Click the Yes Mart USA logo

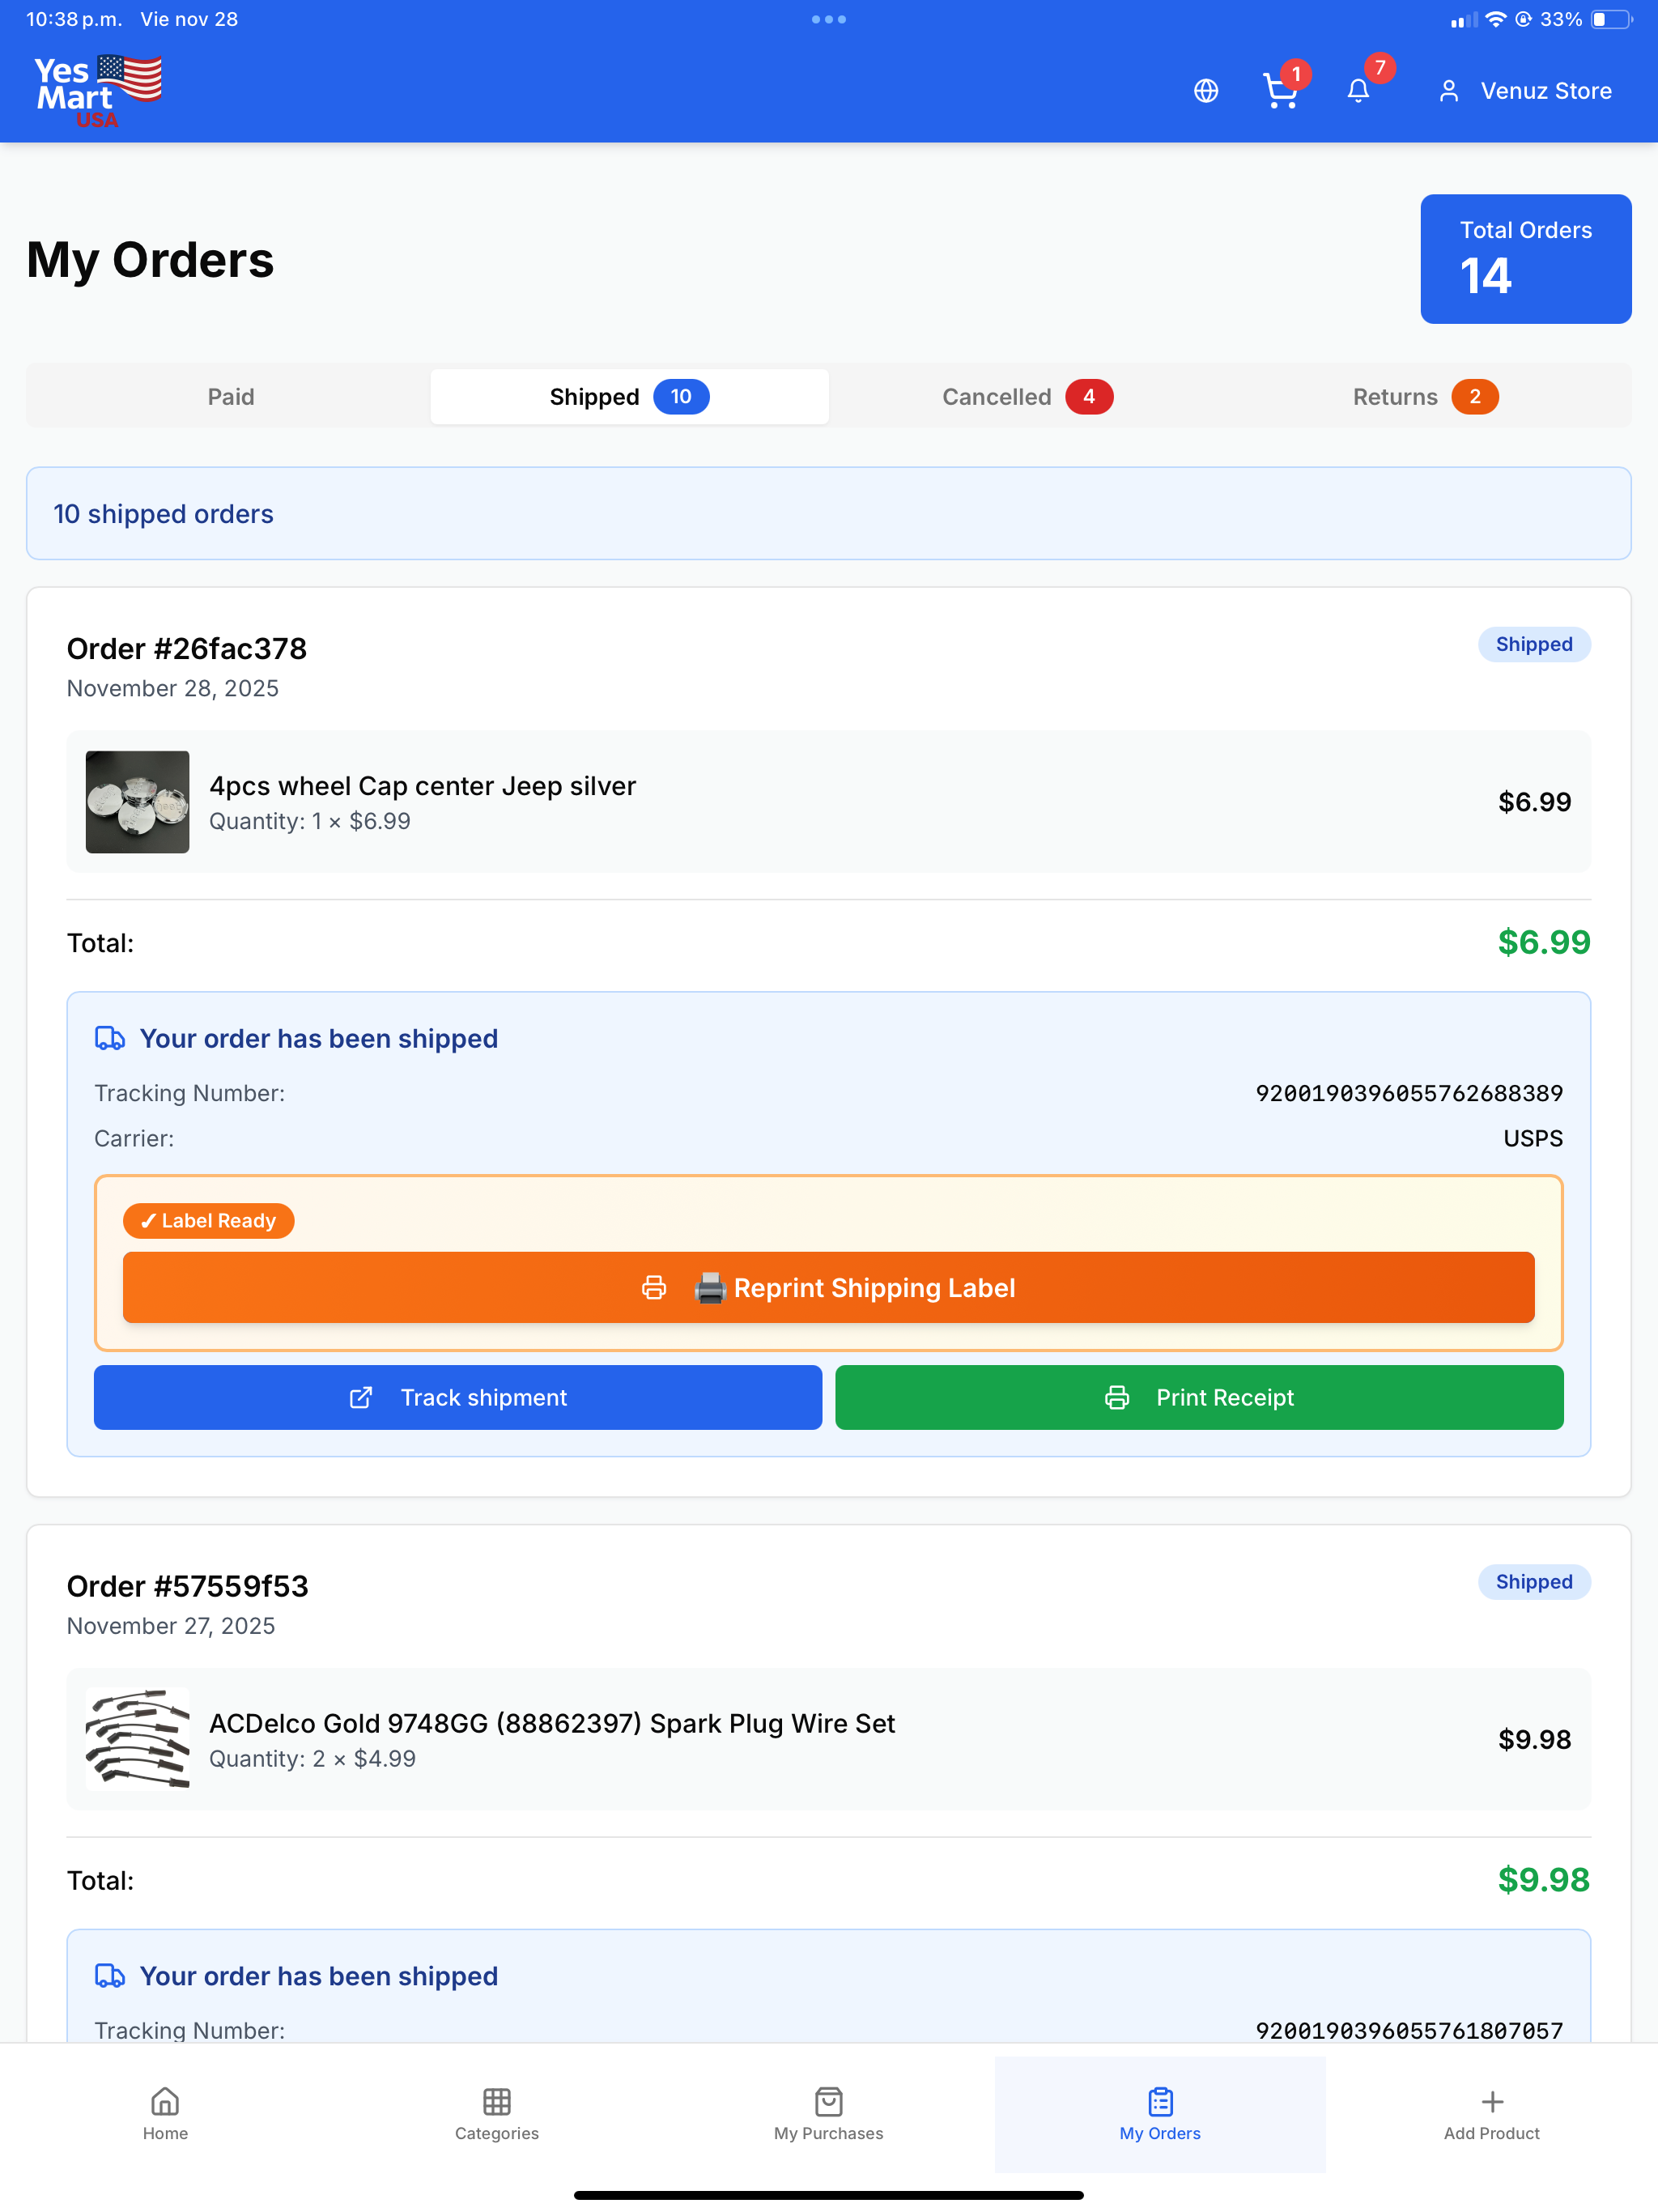98,91
